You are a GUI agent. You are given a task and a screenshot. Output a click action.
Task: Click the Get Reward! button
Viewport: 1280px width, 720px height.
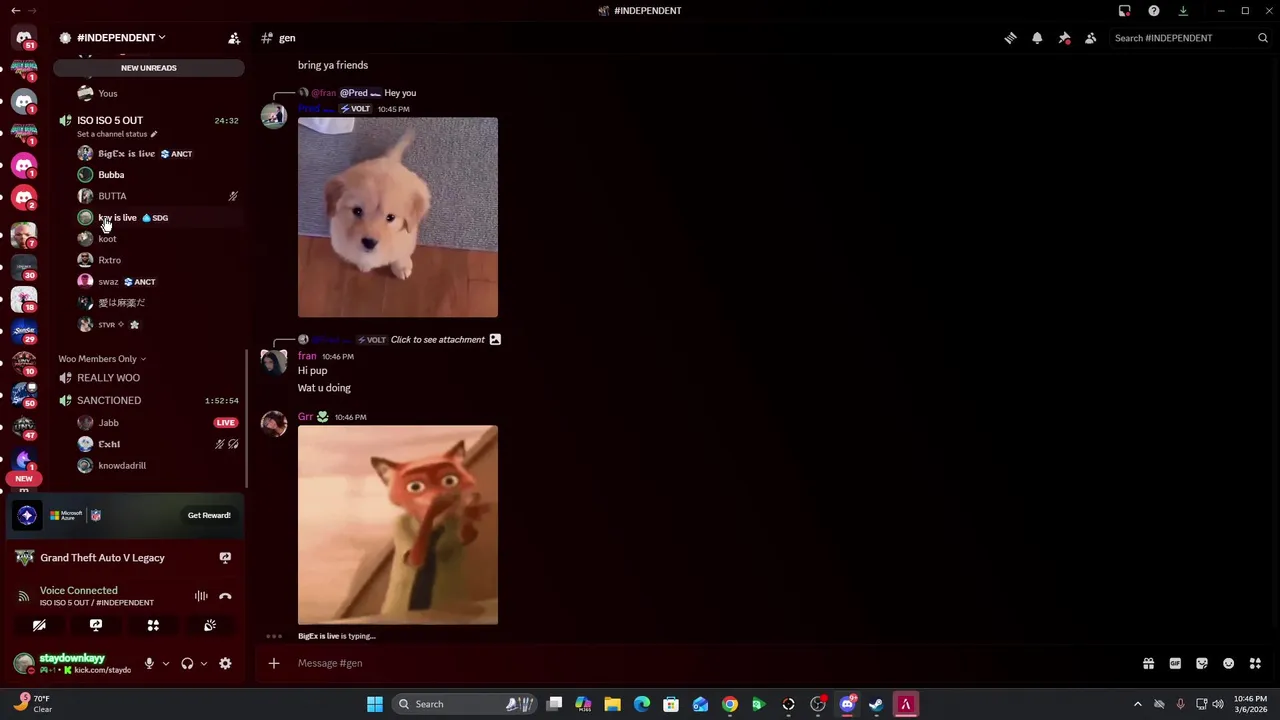click(x=209, y=515)
